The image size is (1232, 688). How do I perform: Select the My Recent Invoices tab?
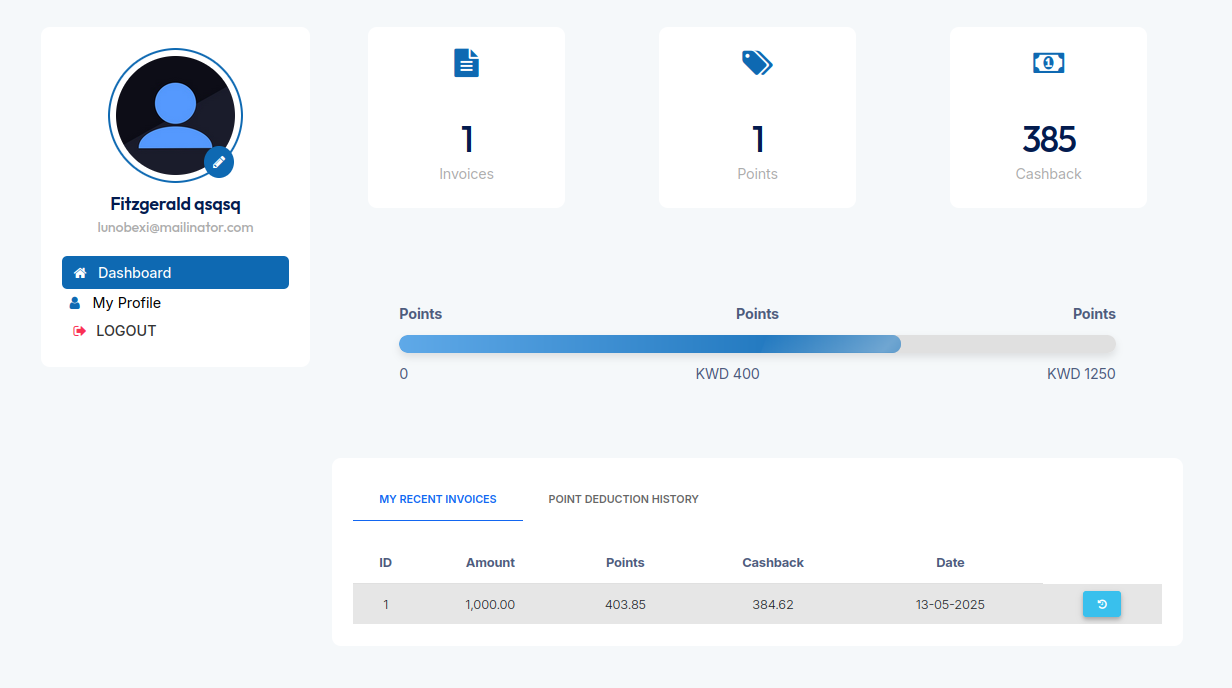coord(437,499)
